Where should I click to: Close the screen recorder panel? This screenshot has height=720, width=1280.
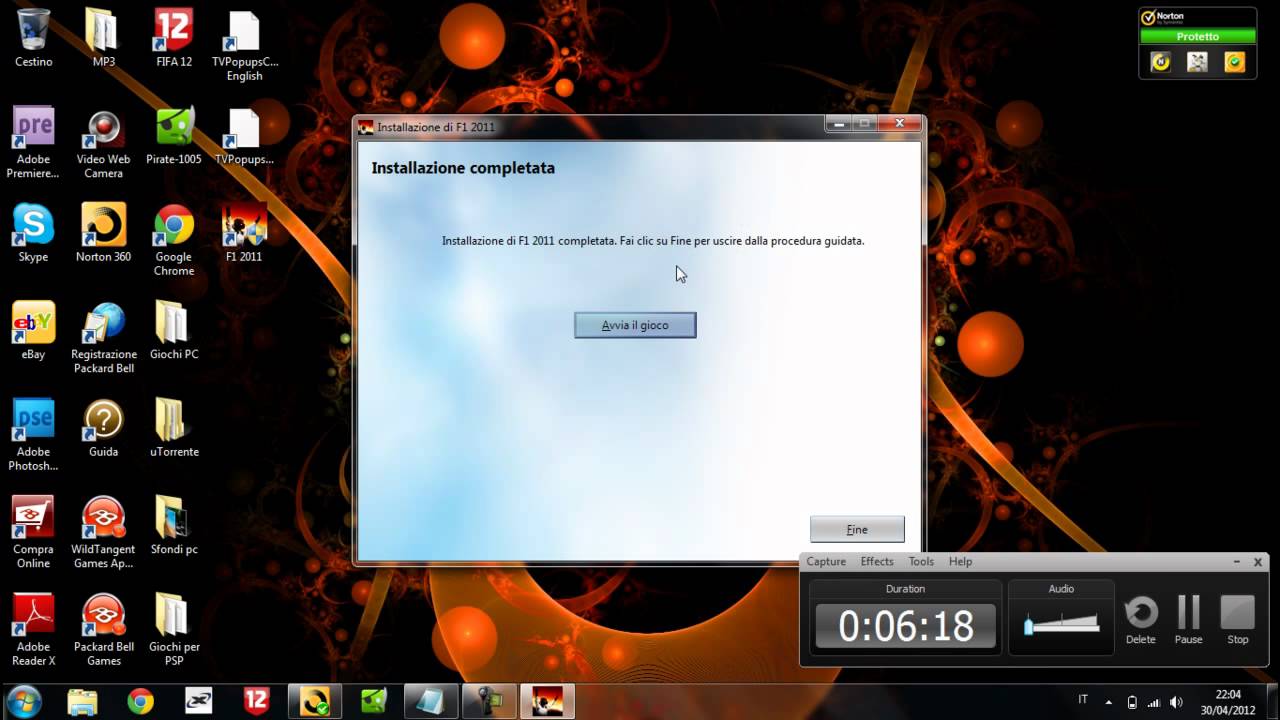point(1259,562)
